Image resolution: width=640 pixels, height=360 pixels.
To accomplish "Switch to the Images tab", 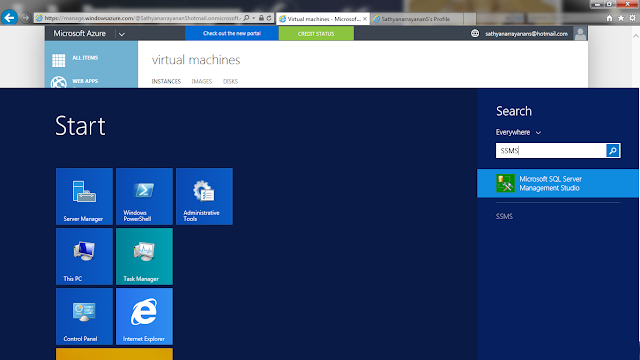I will (202, 82).
